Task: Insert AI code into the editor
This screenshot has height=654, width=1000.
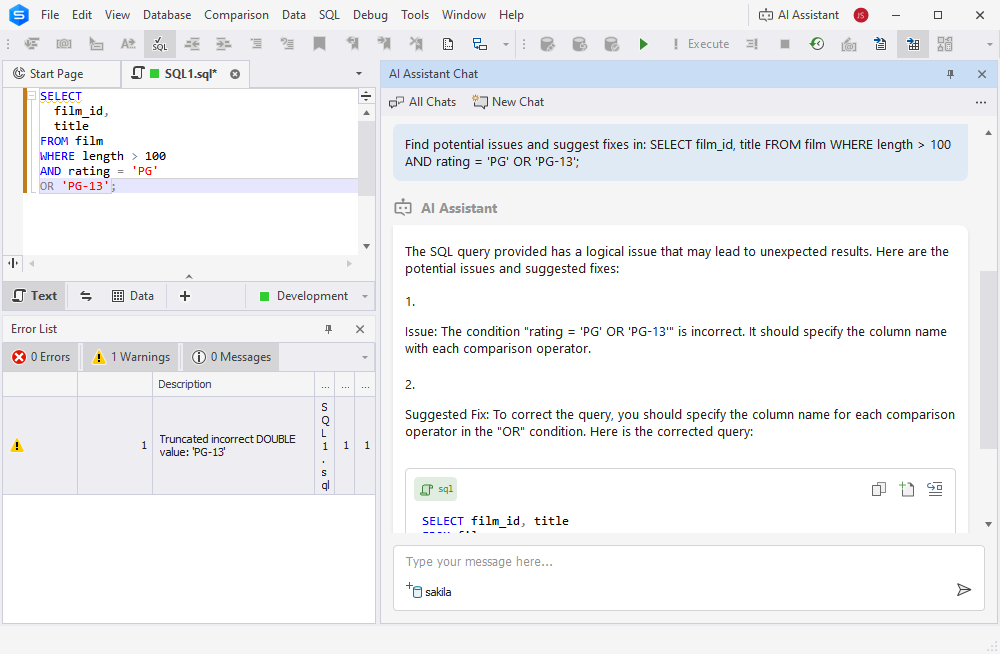Action: pos(935,489)
